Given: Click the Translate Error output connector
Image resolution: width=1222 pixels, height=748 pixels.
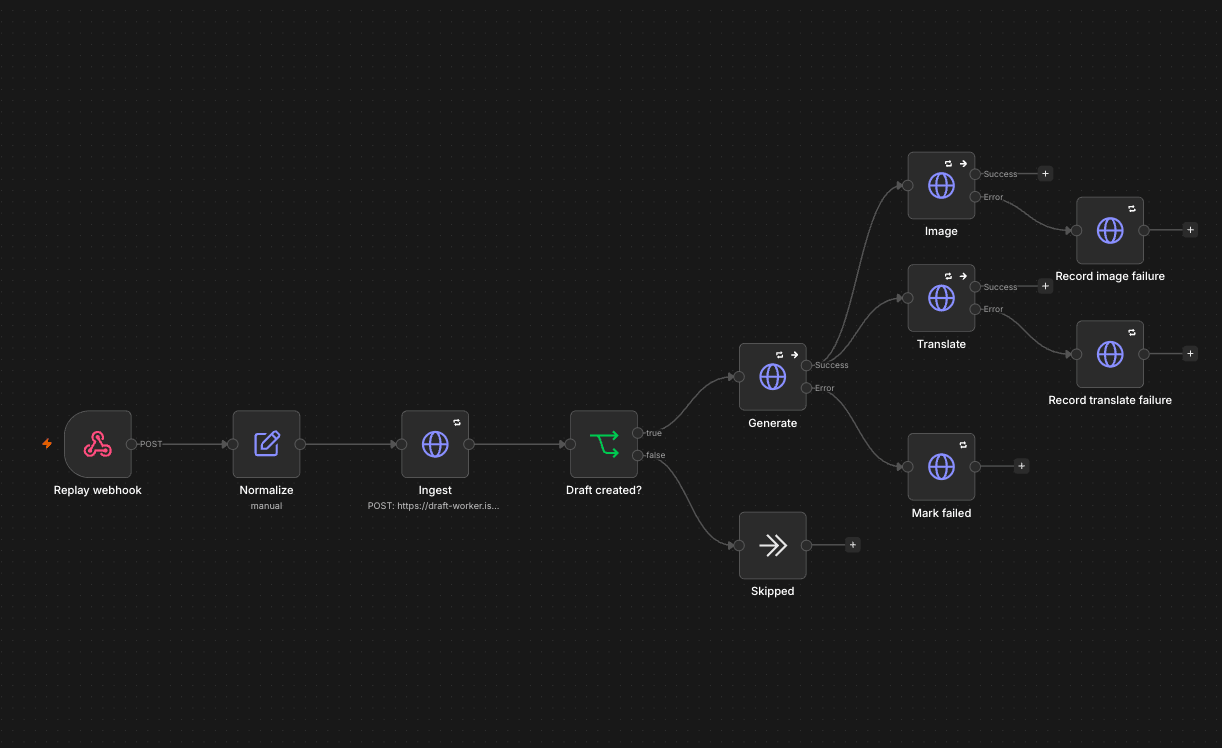Looking at the screenshot, I should point(975,309).
